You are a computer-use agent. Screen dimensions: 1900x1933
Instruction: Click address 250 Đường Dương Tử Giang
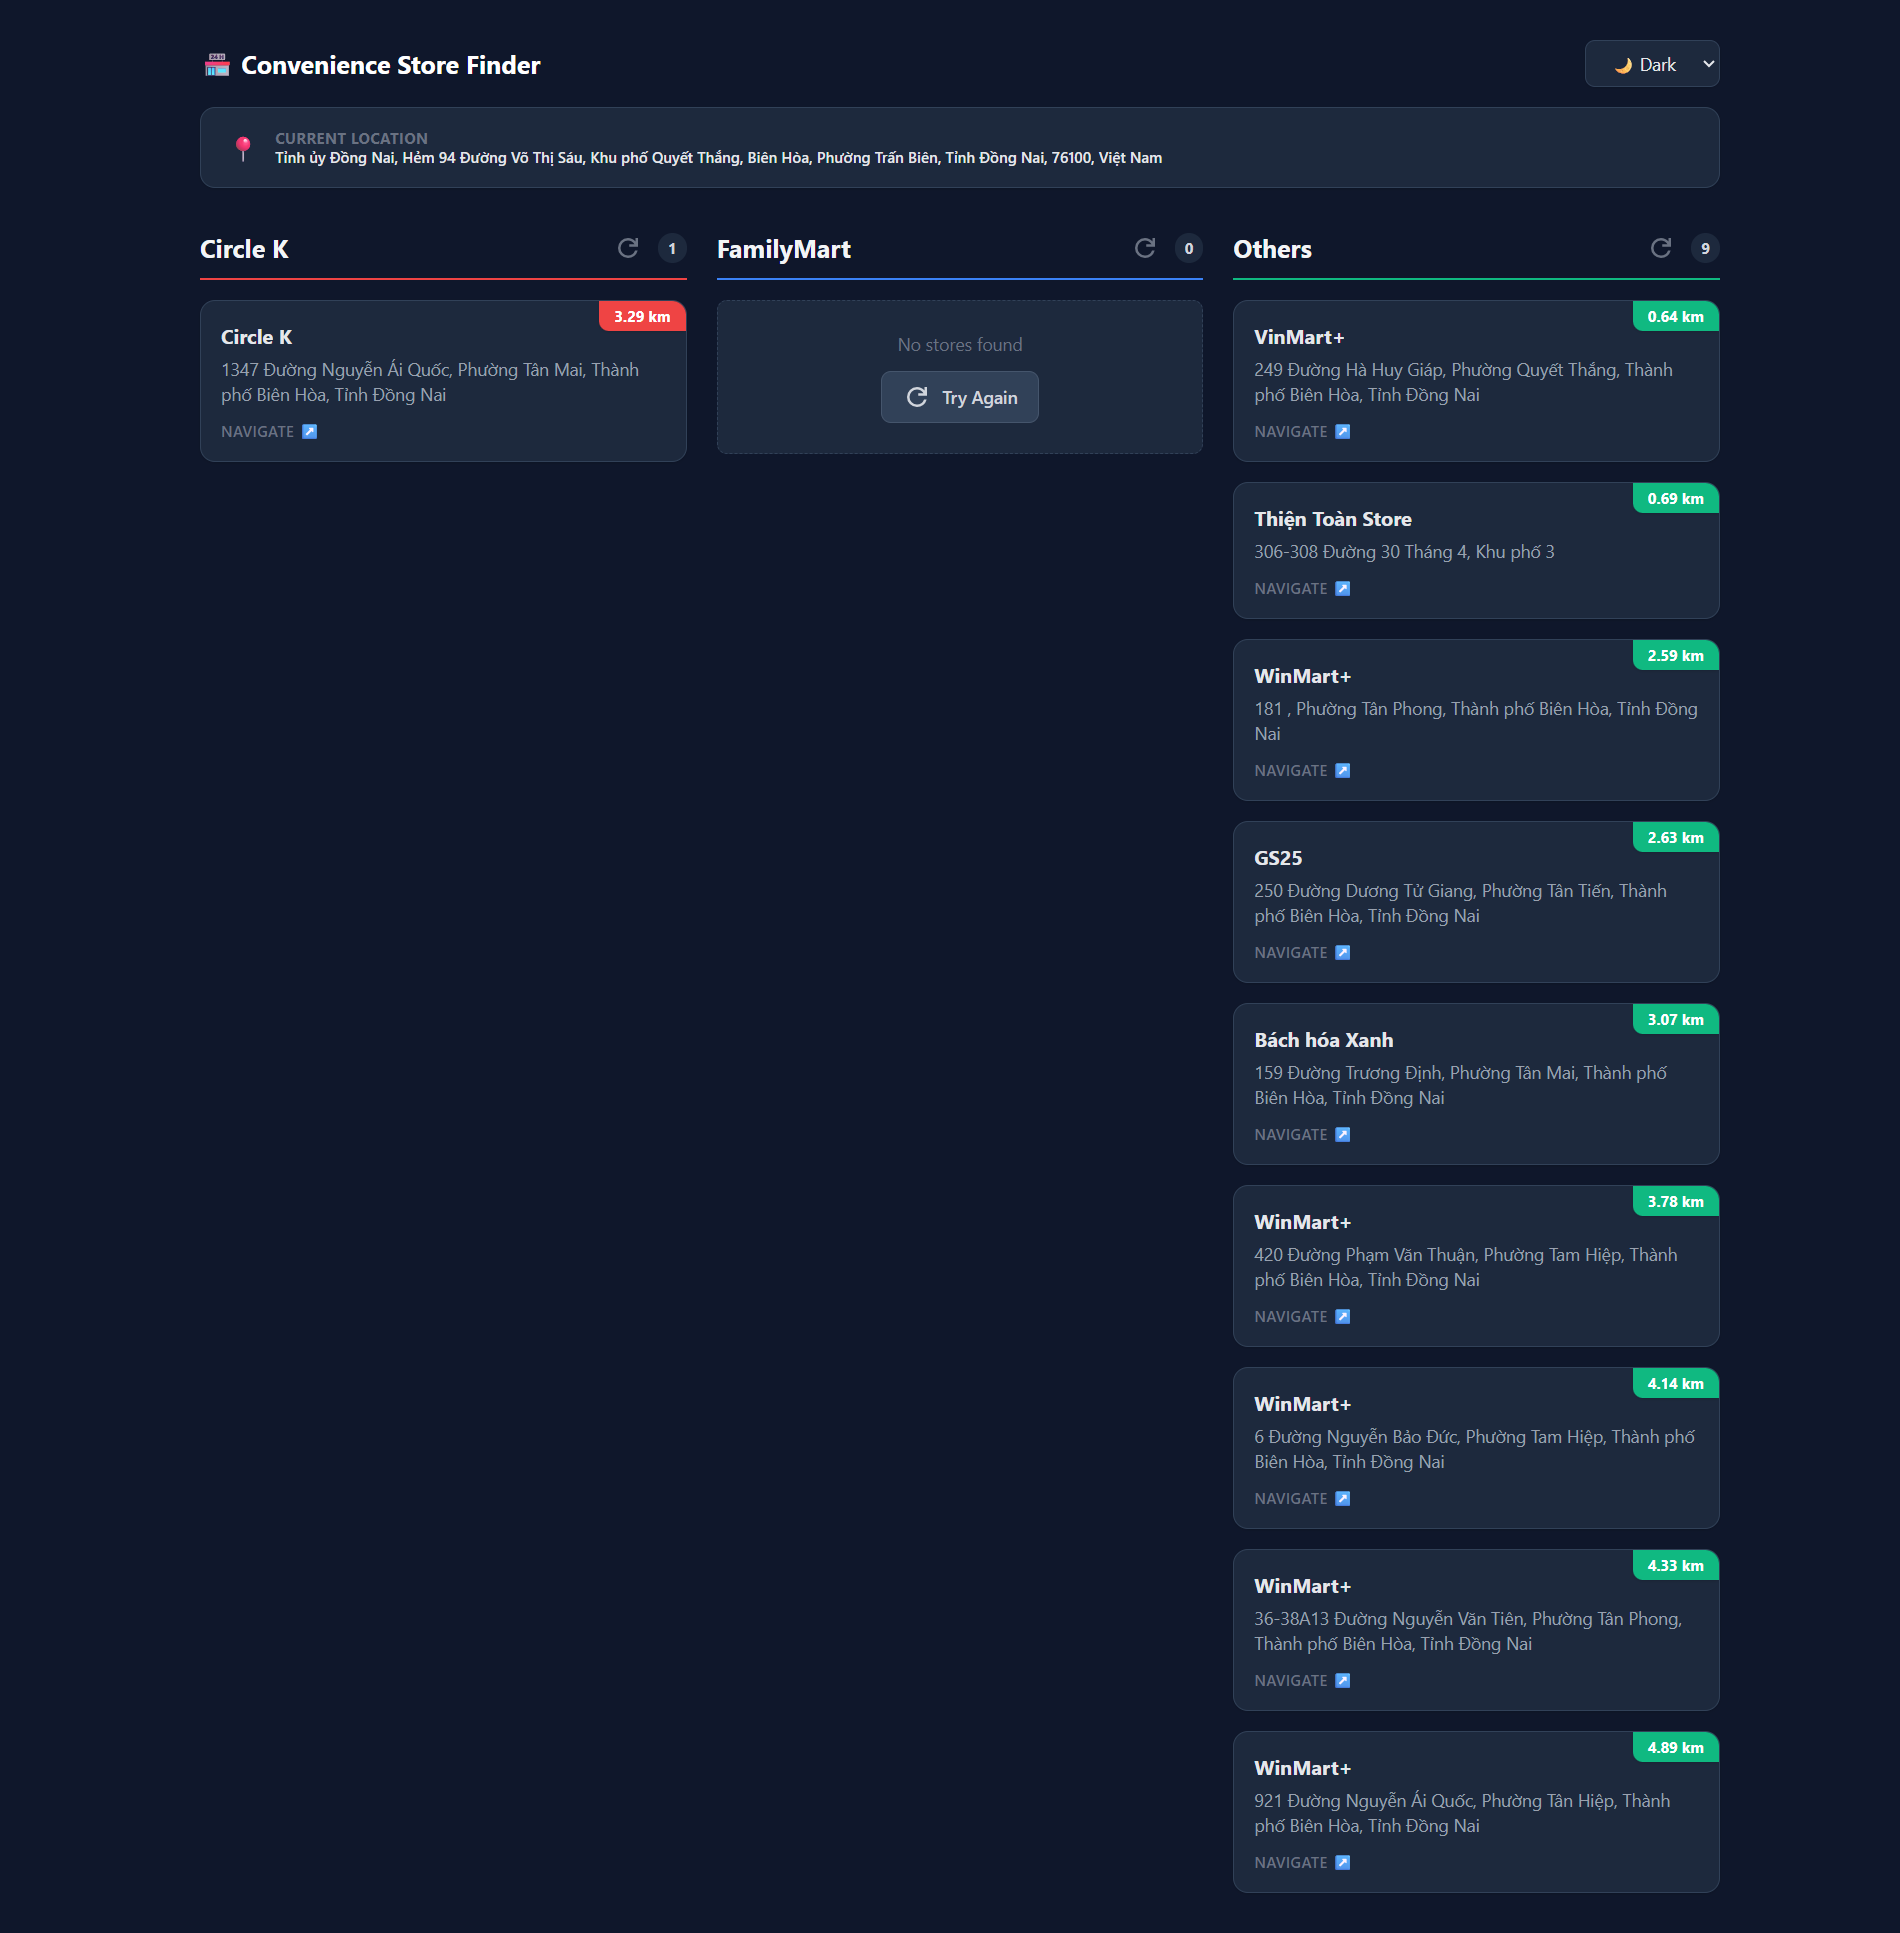point(1460,903)
